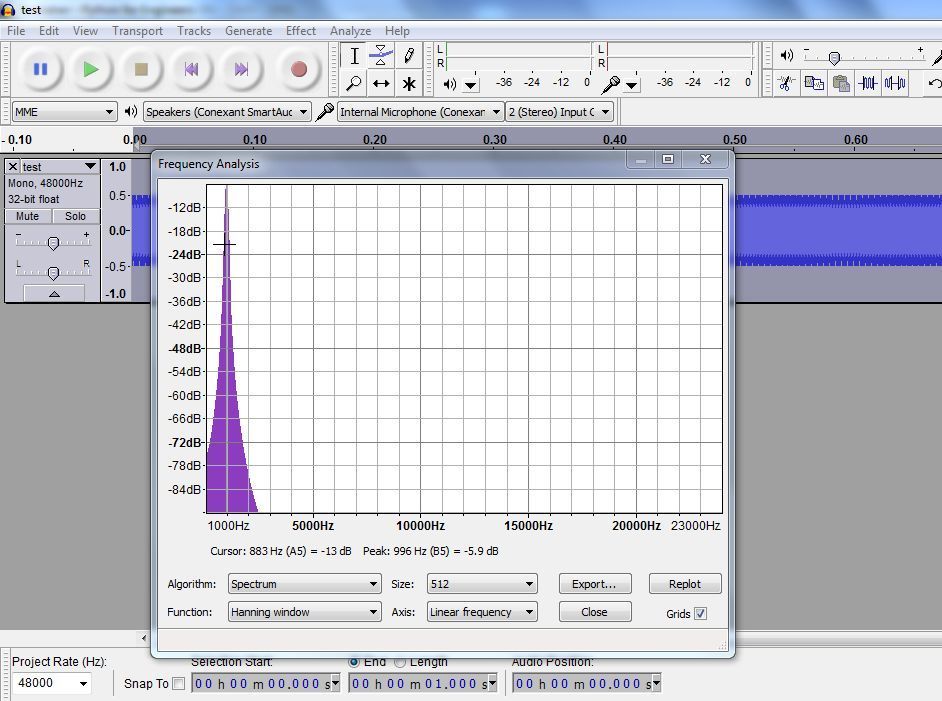
Task: Click the Copy icon in edit toolbar
Action: point(813,83)
